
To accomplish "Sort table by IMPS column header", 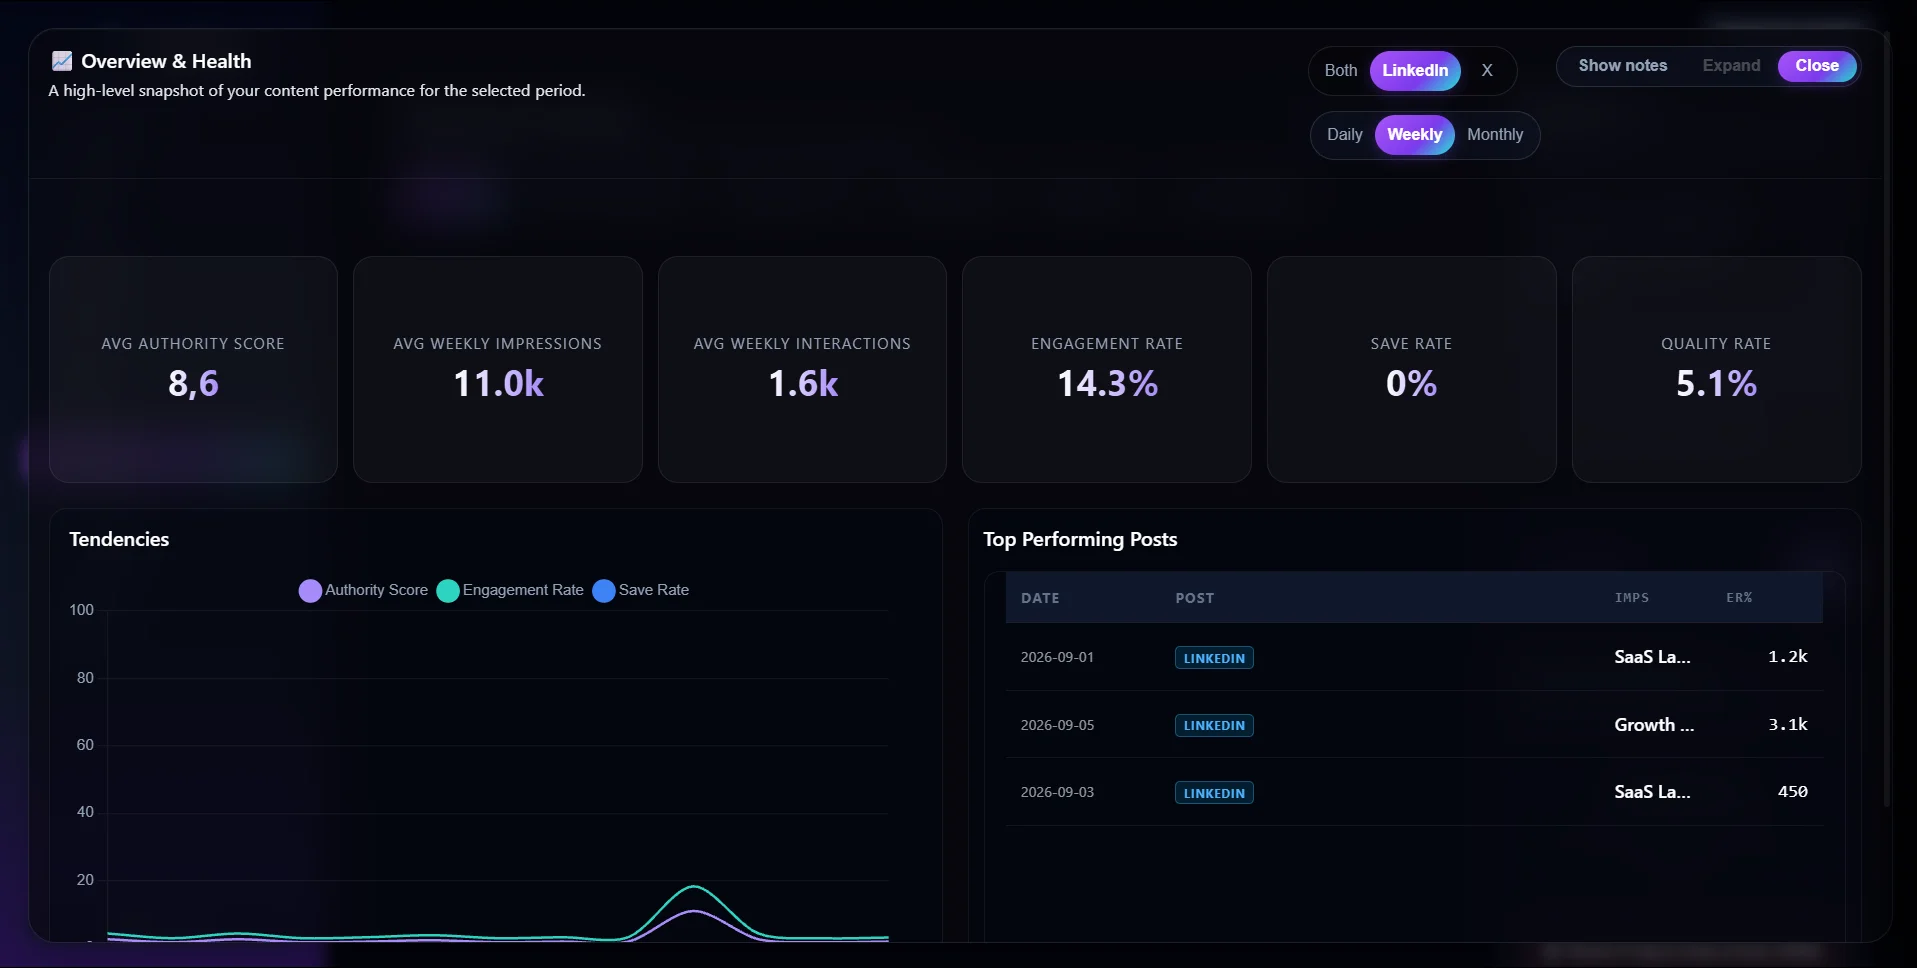I will [x=1631, y=598].
